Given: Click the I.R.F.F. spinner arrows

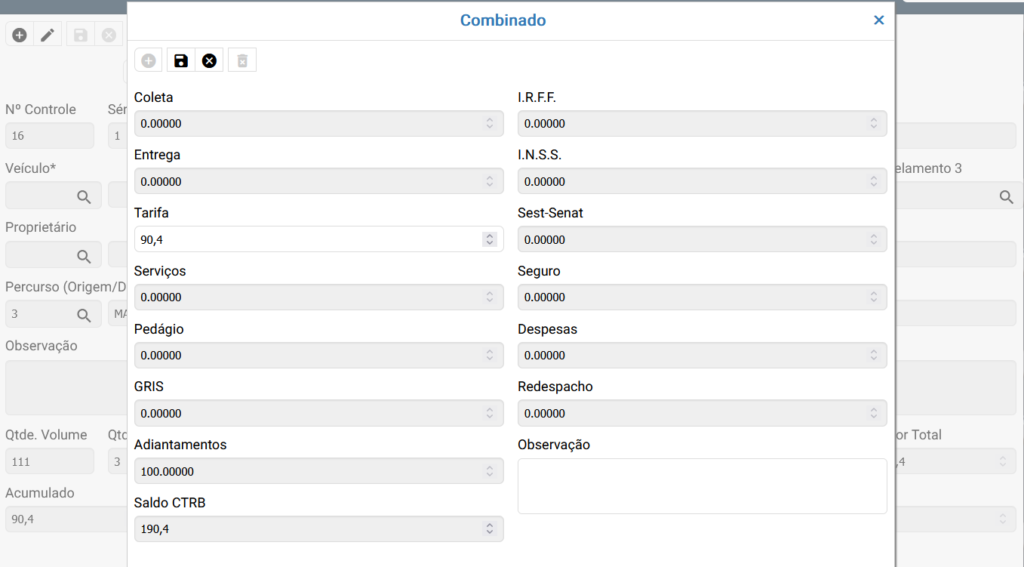Looking at the screenshot, I should coord(873,124).
